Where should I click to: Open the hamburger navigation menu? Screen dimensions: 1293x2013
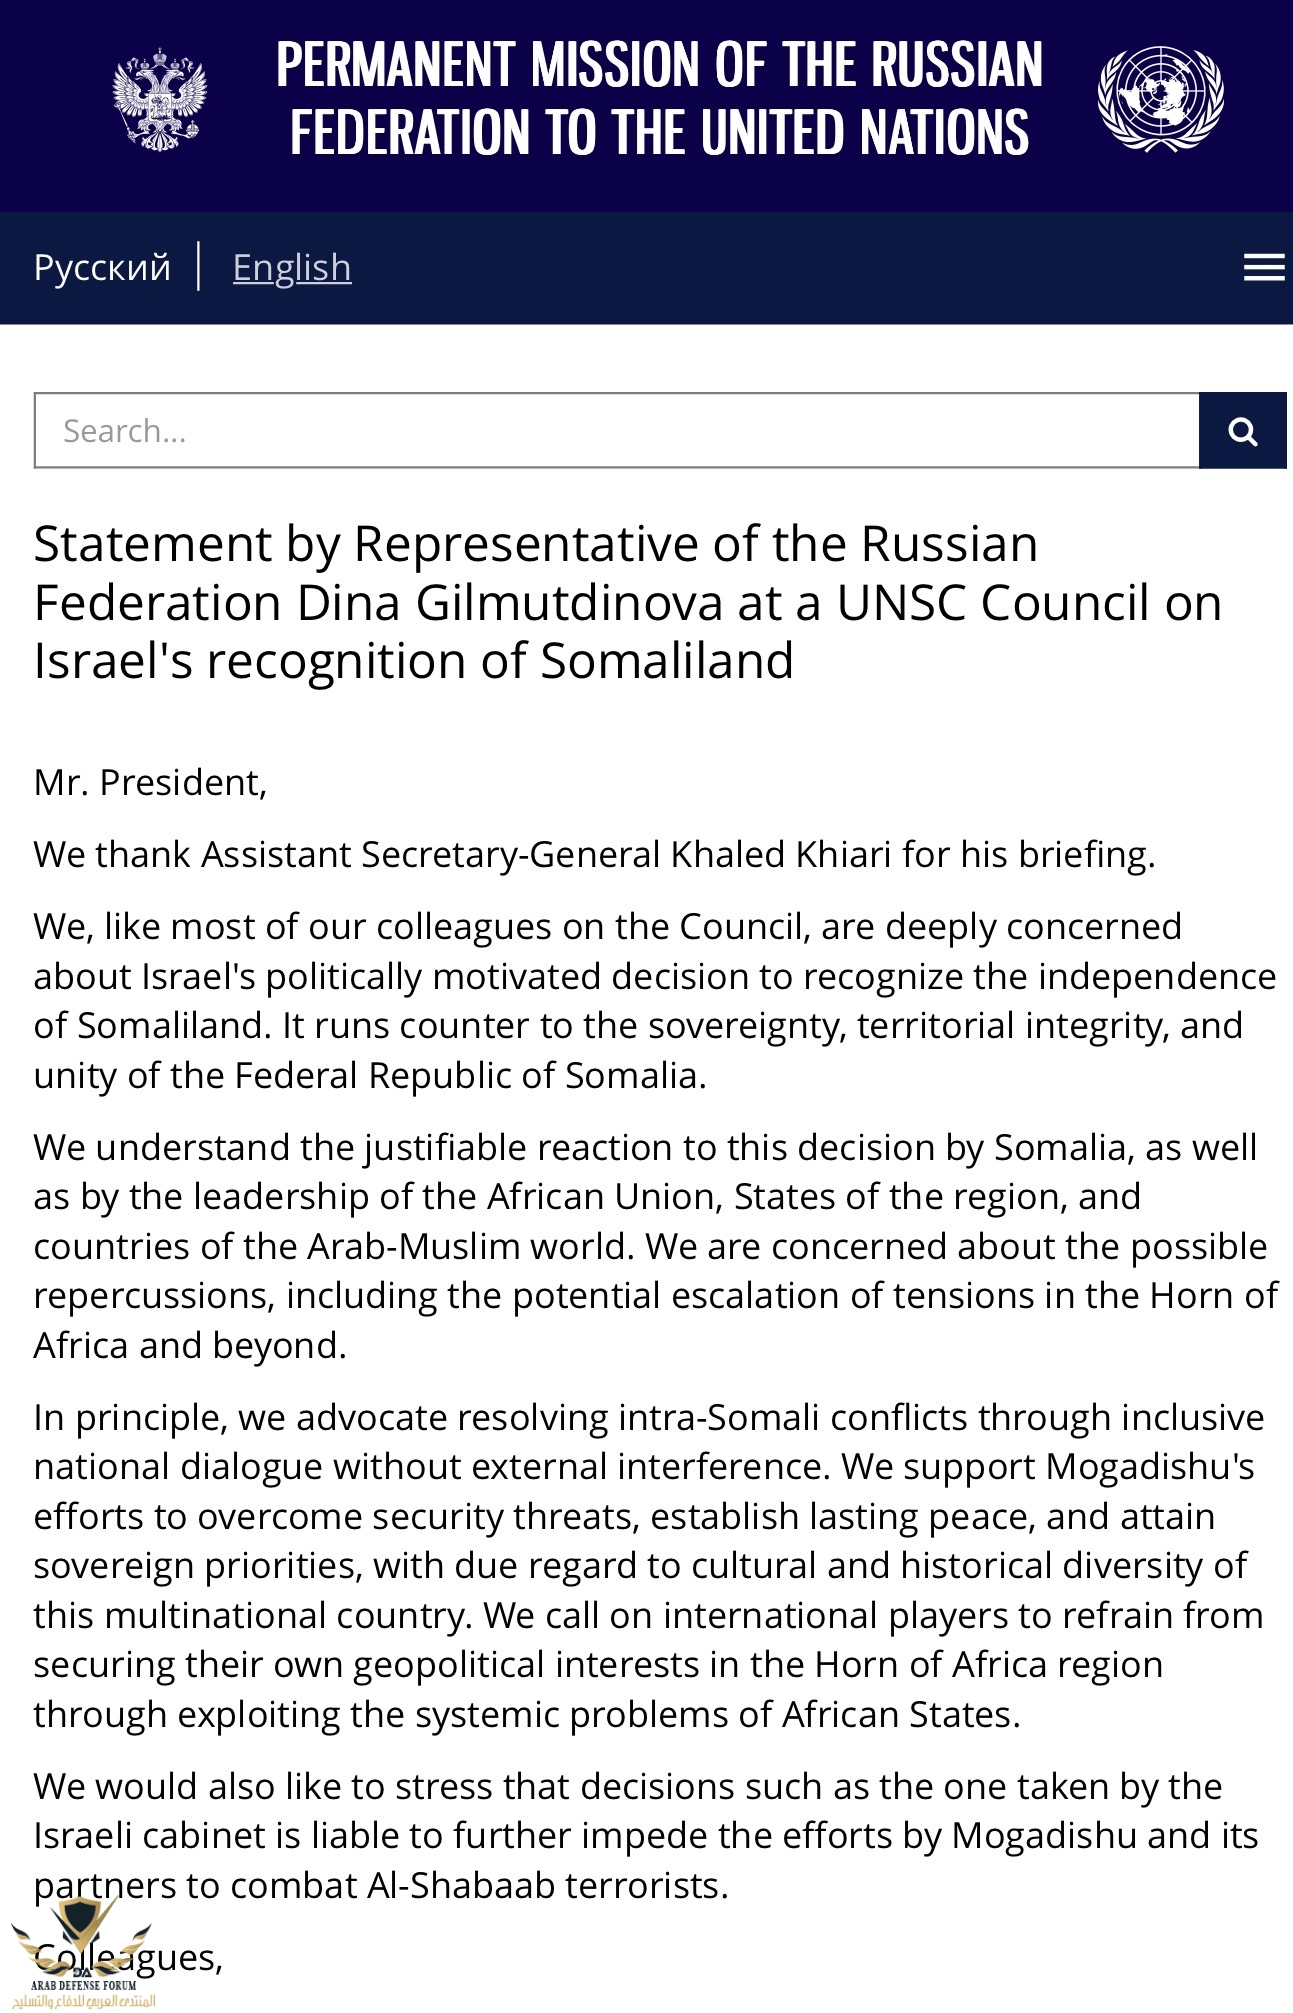tap(1264, 267)
